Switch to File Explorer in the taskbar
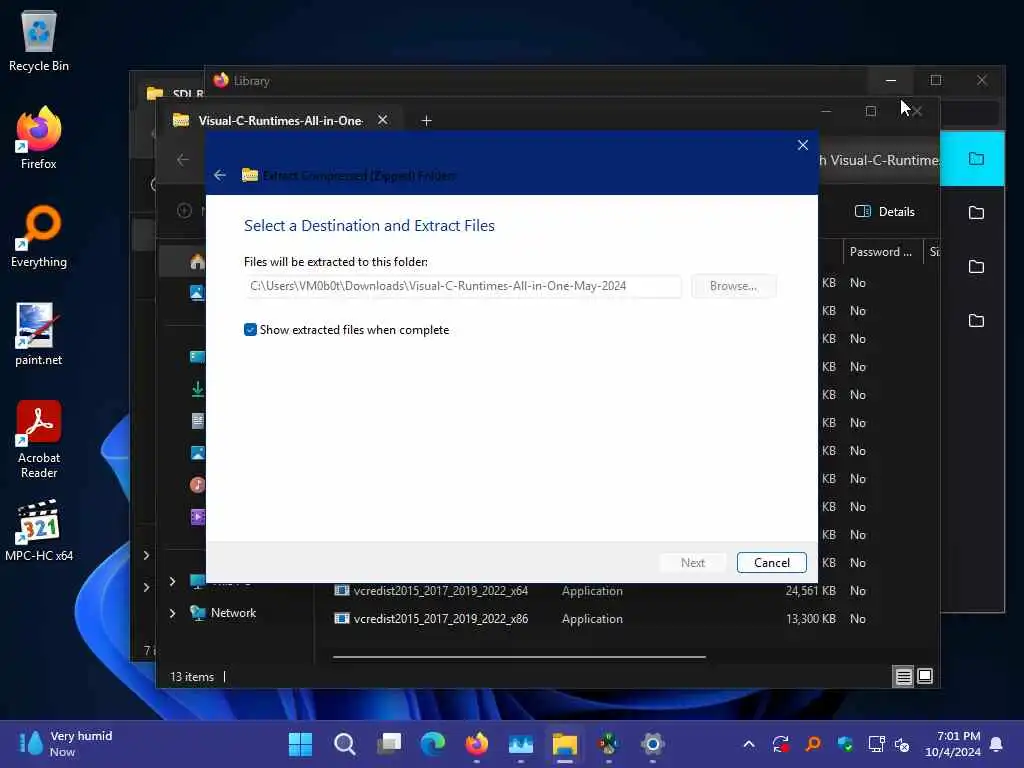 tap(565, 744)
